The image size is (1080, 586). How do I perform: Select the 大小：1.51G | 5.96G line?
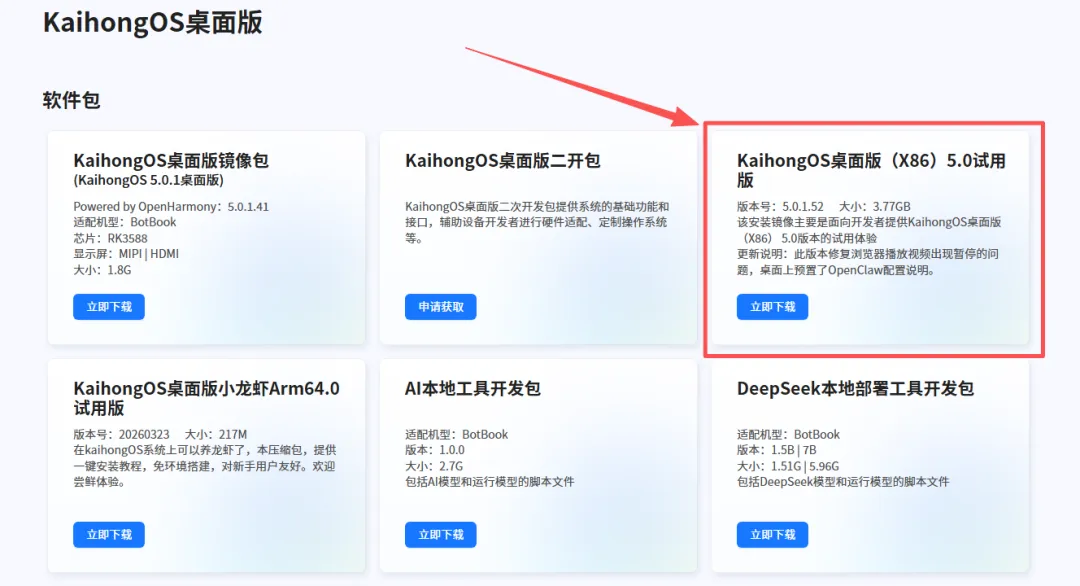788,466
